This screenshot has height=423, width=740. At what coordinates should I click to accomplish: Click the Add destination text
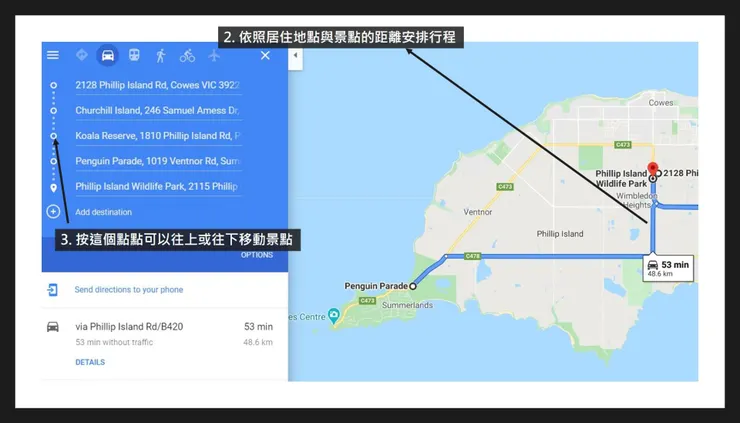(x=103, y=212)
